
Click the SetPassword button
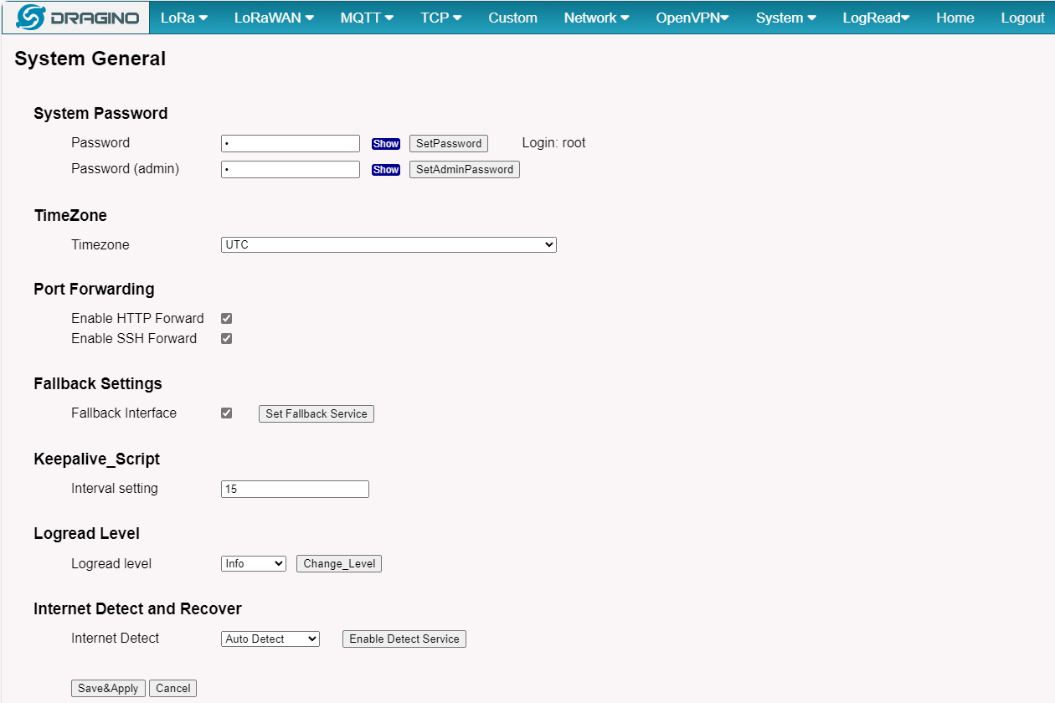[x=449, y=143]
